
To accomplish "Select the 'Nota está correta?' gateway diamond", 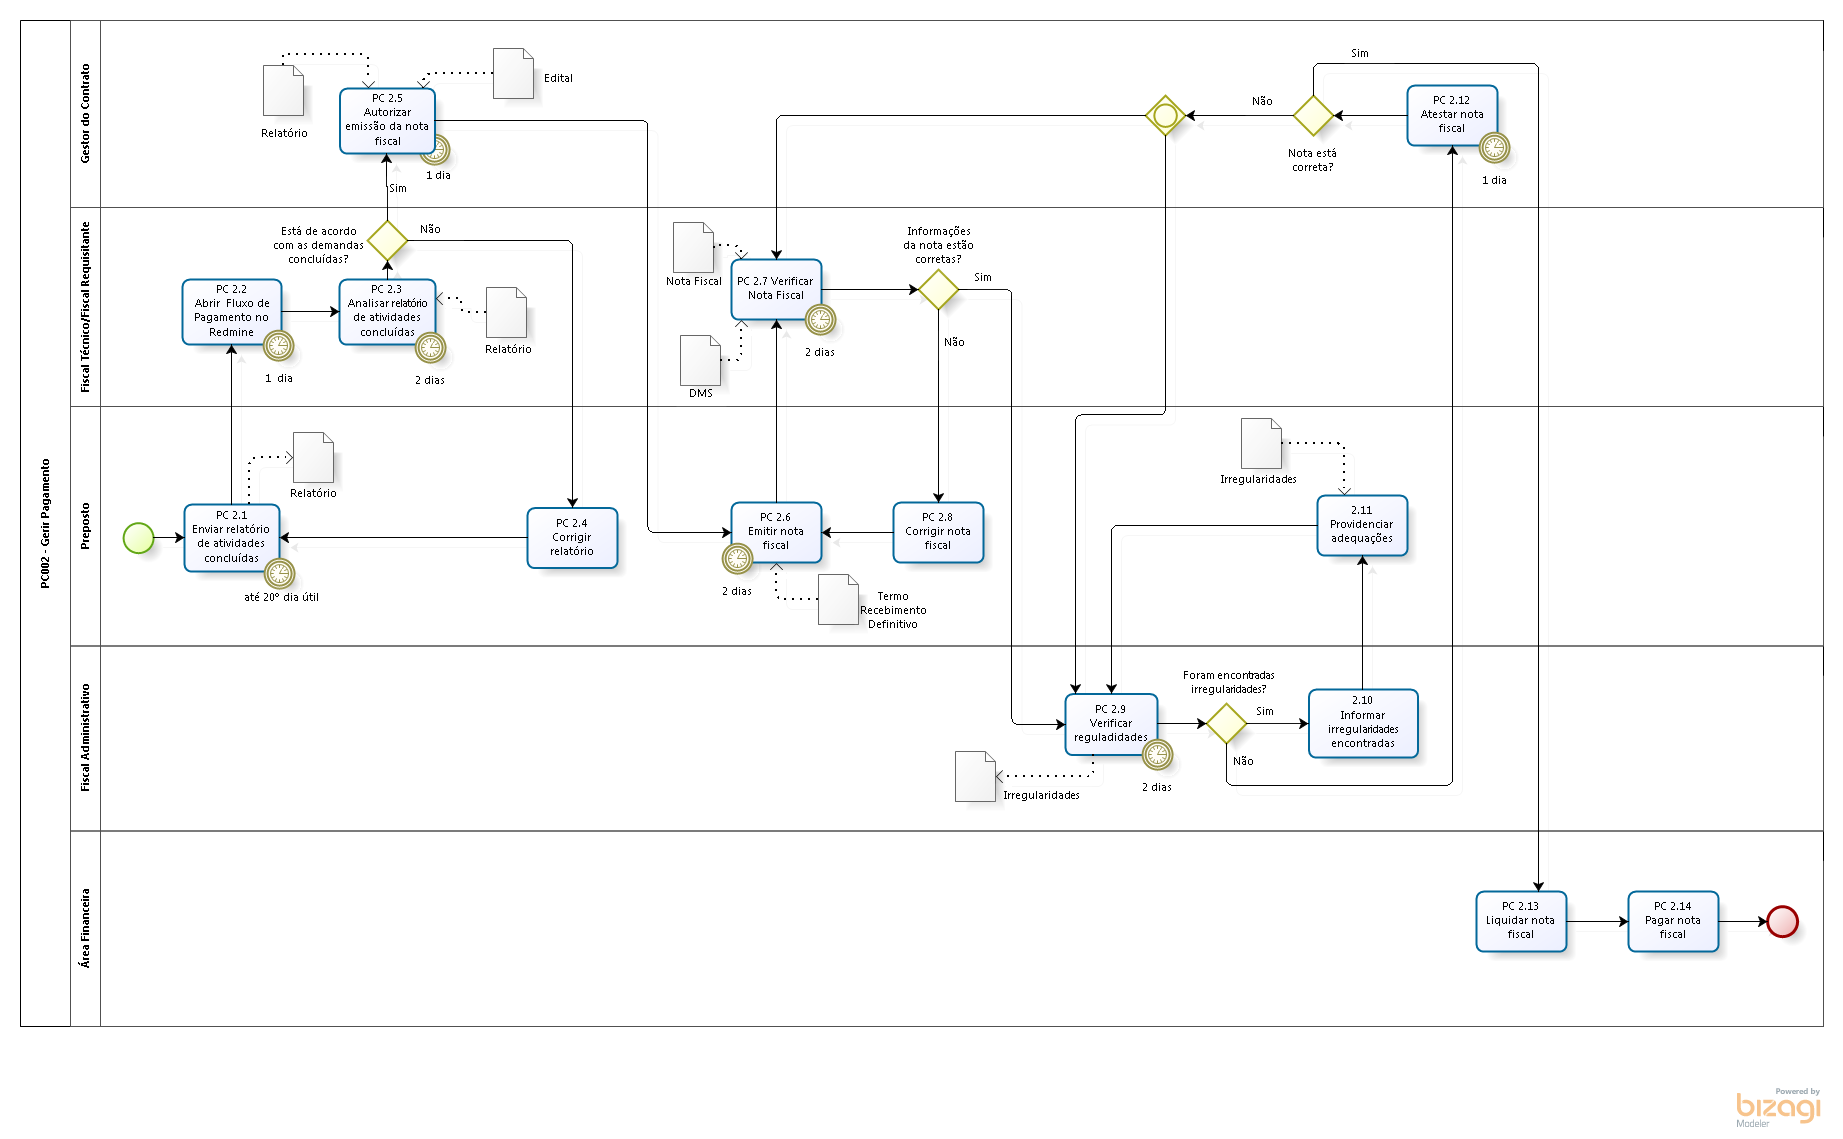I will pos(1313,116).
